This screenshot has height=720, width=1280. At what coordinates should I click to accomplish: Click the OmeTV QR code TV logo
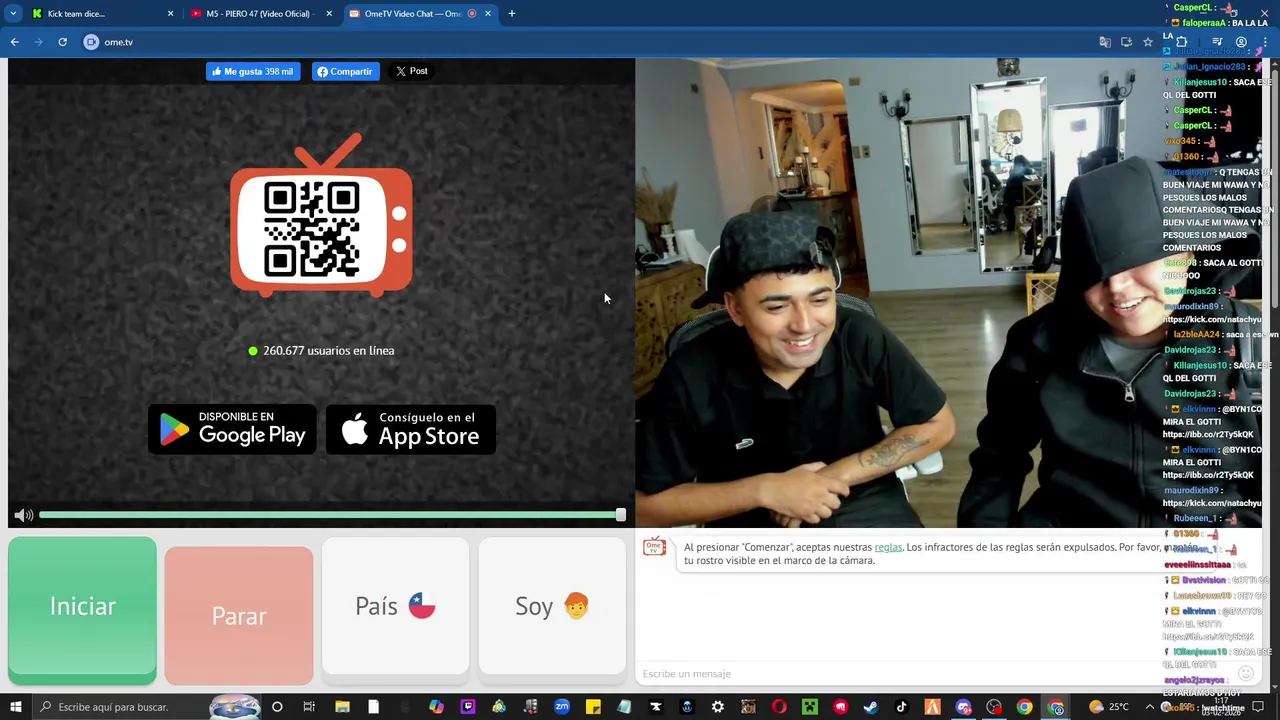[x=321, y=216]
